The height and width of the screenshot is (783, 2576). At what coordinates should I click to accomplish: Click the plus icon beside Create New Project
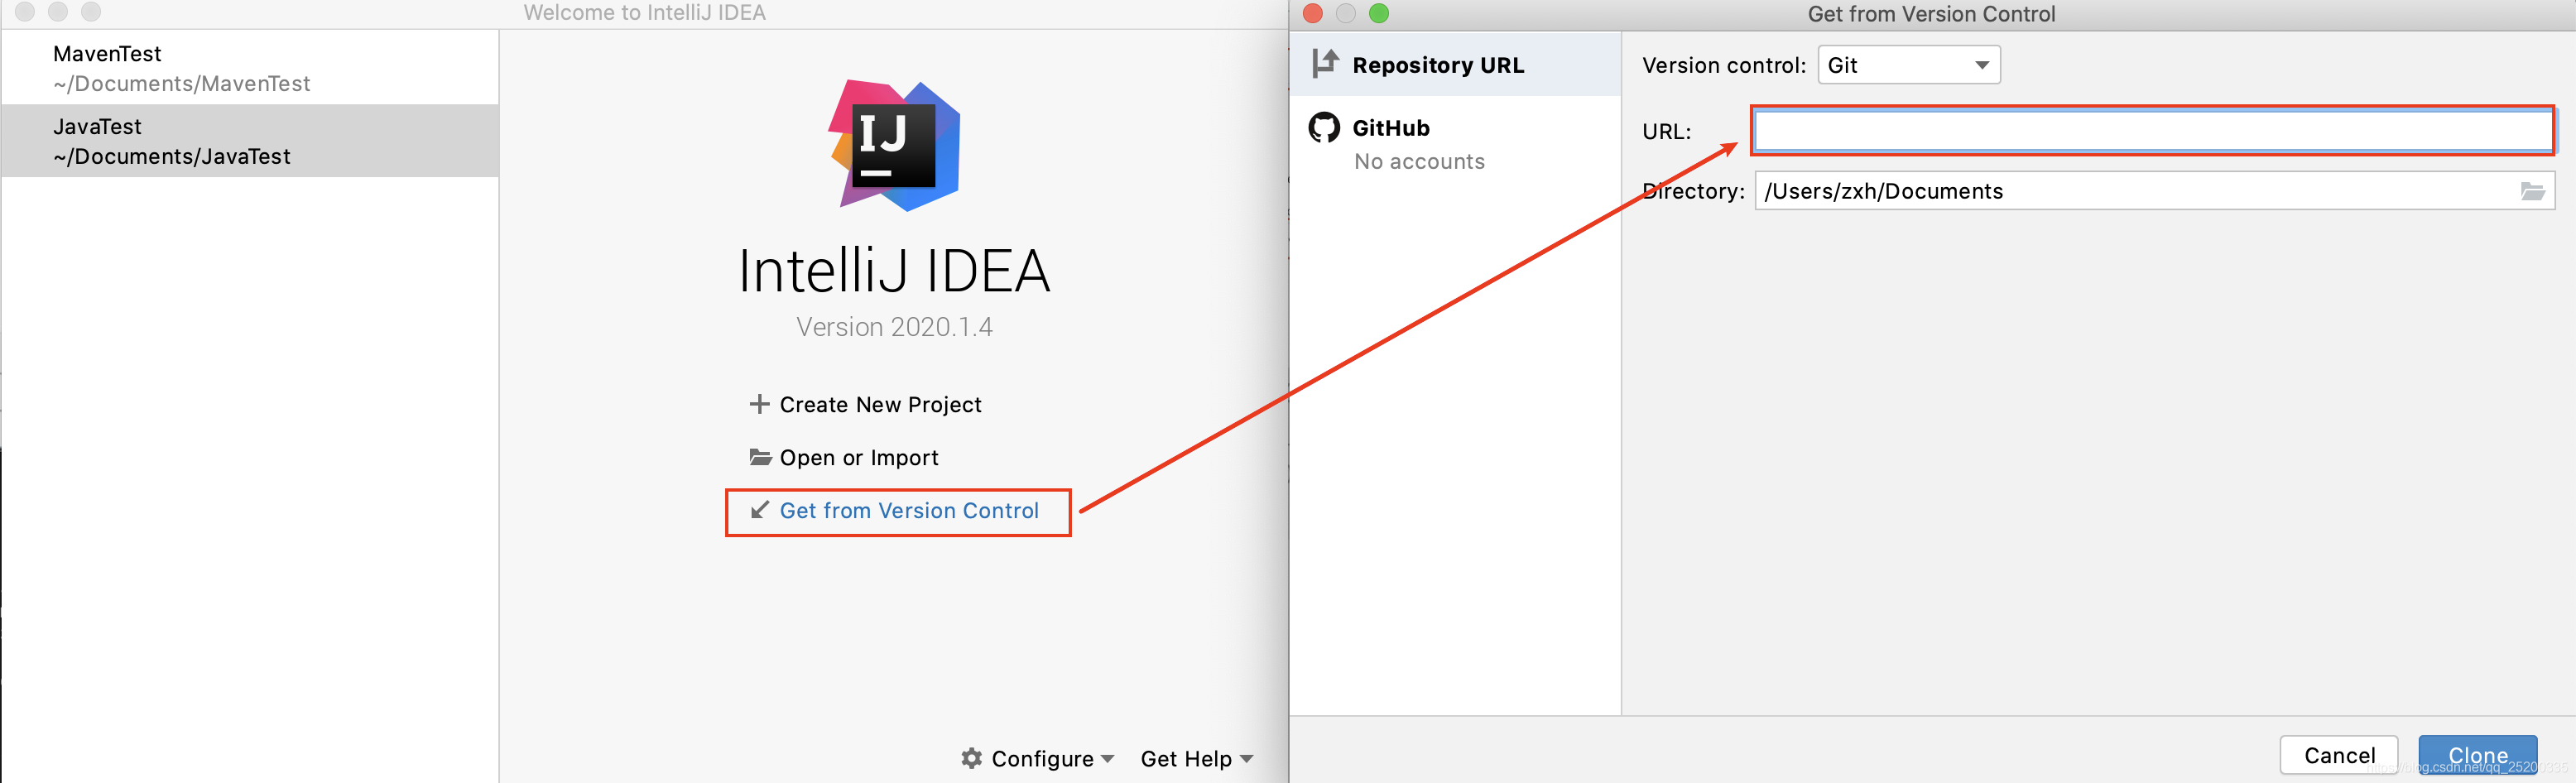[759, 404]
